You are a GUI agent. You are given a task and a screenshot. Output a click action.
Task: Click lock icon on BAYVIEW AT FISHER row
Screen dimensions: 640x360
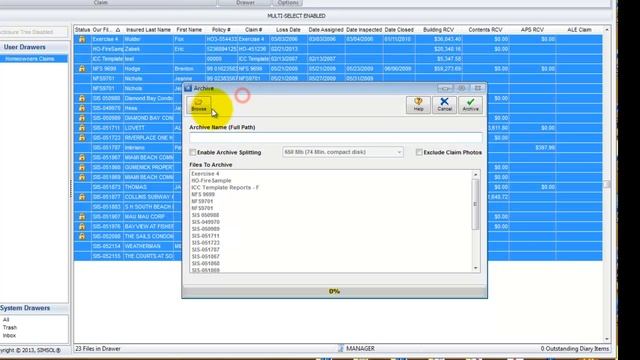pos(82,227)
